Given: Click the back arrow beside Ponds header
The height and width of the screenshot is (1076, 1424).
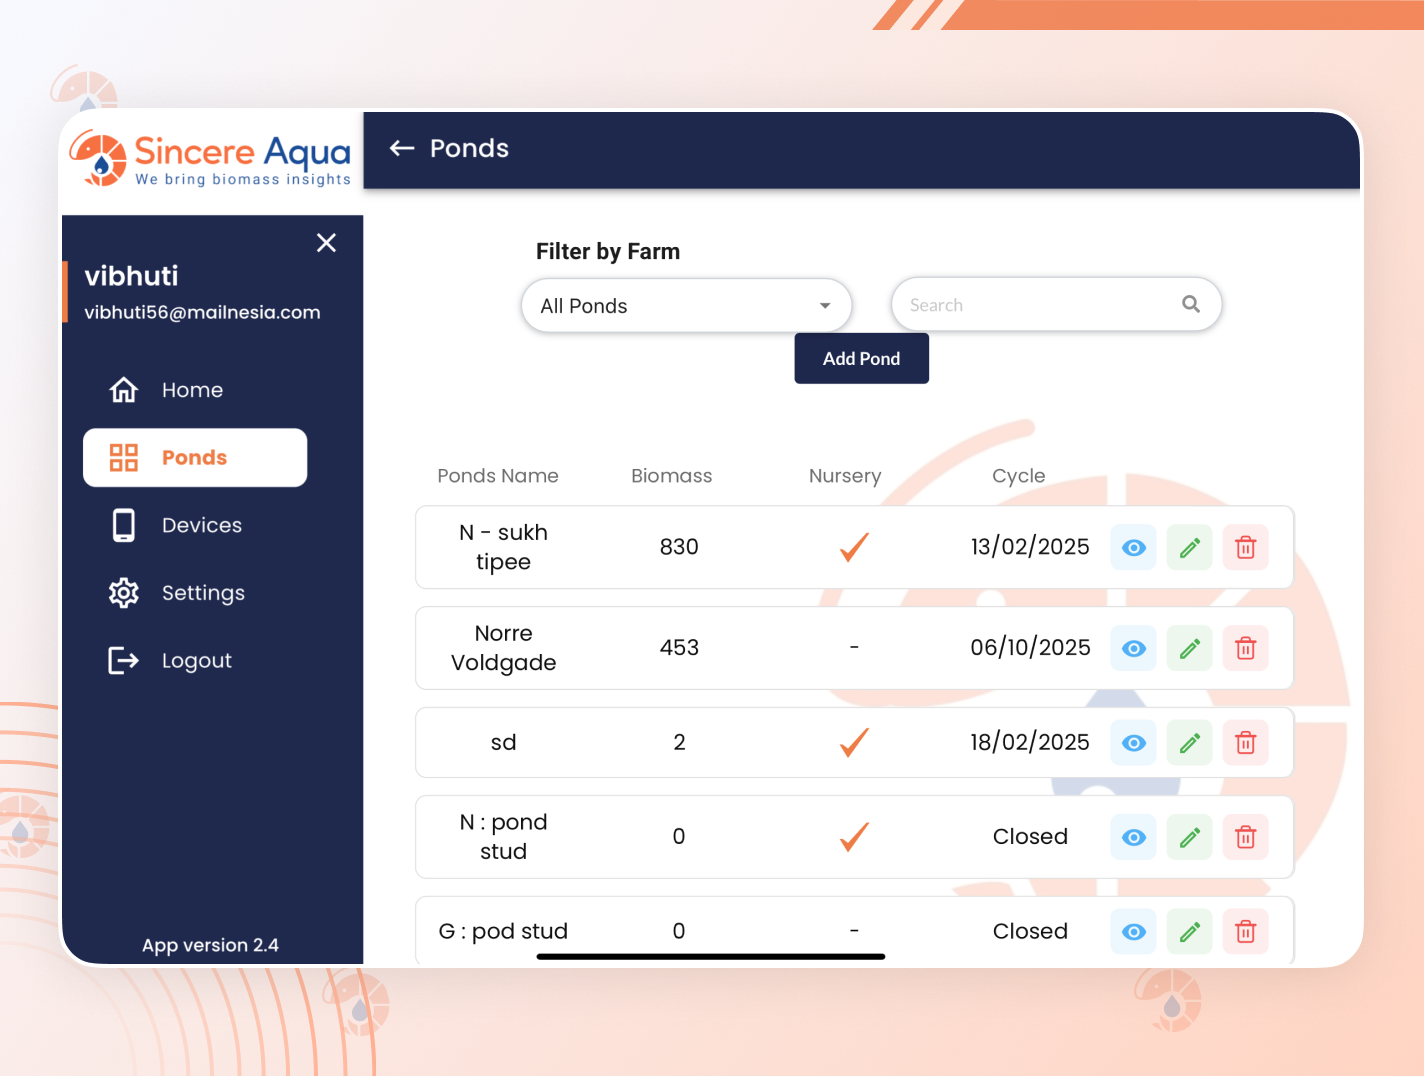Looking at the screenshot, I should coord(400,148).
